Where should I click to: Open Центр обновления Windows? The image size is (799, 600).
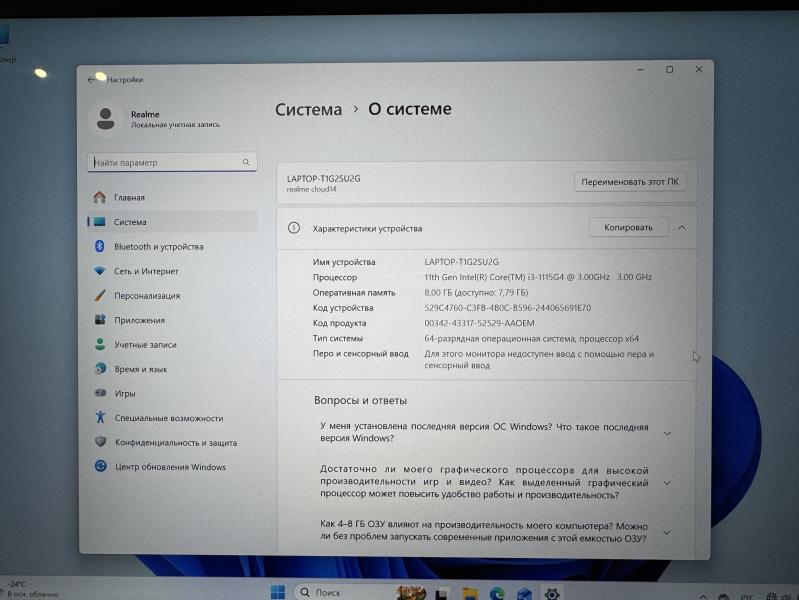coord(169,467)
